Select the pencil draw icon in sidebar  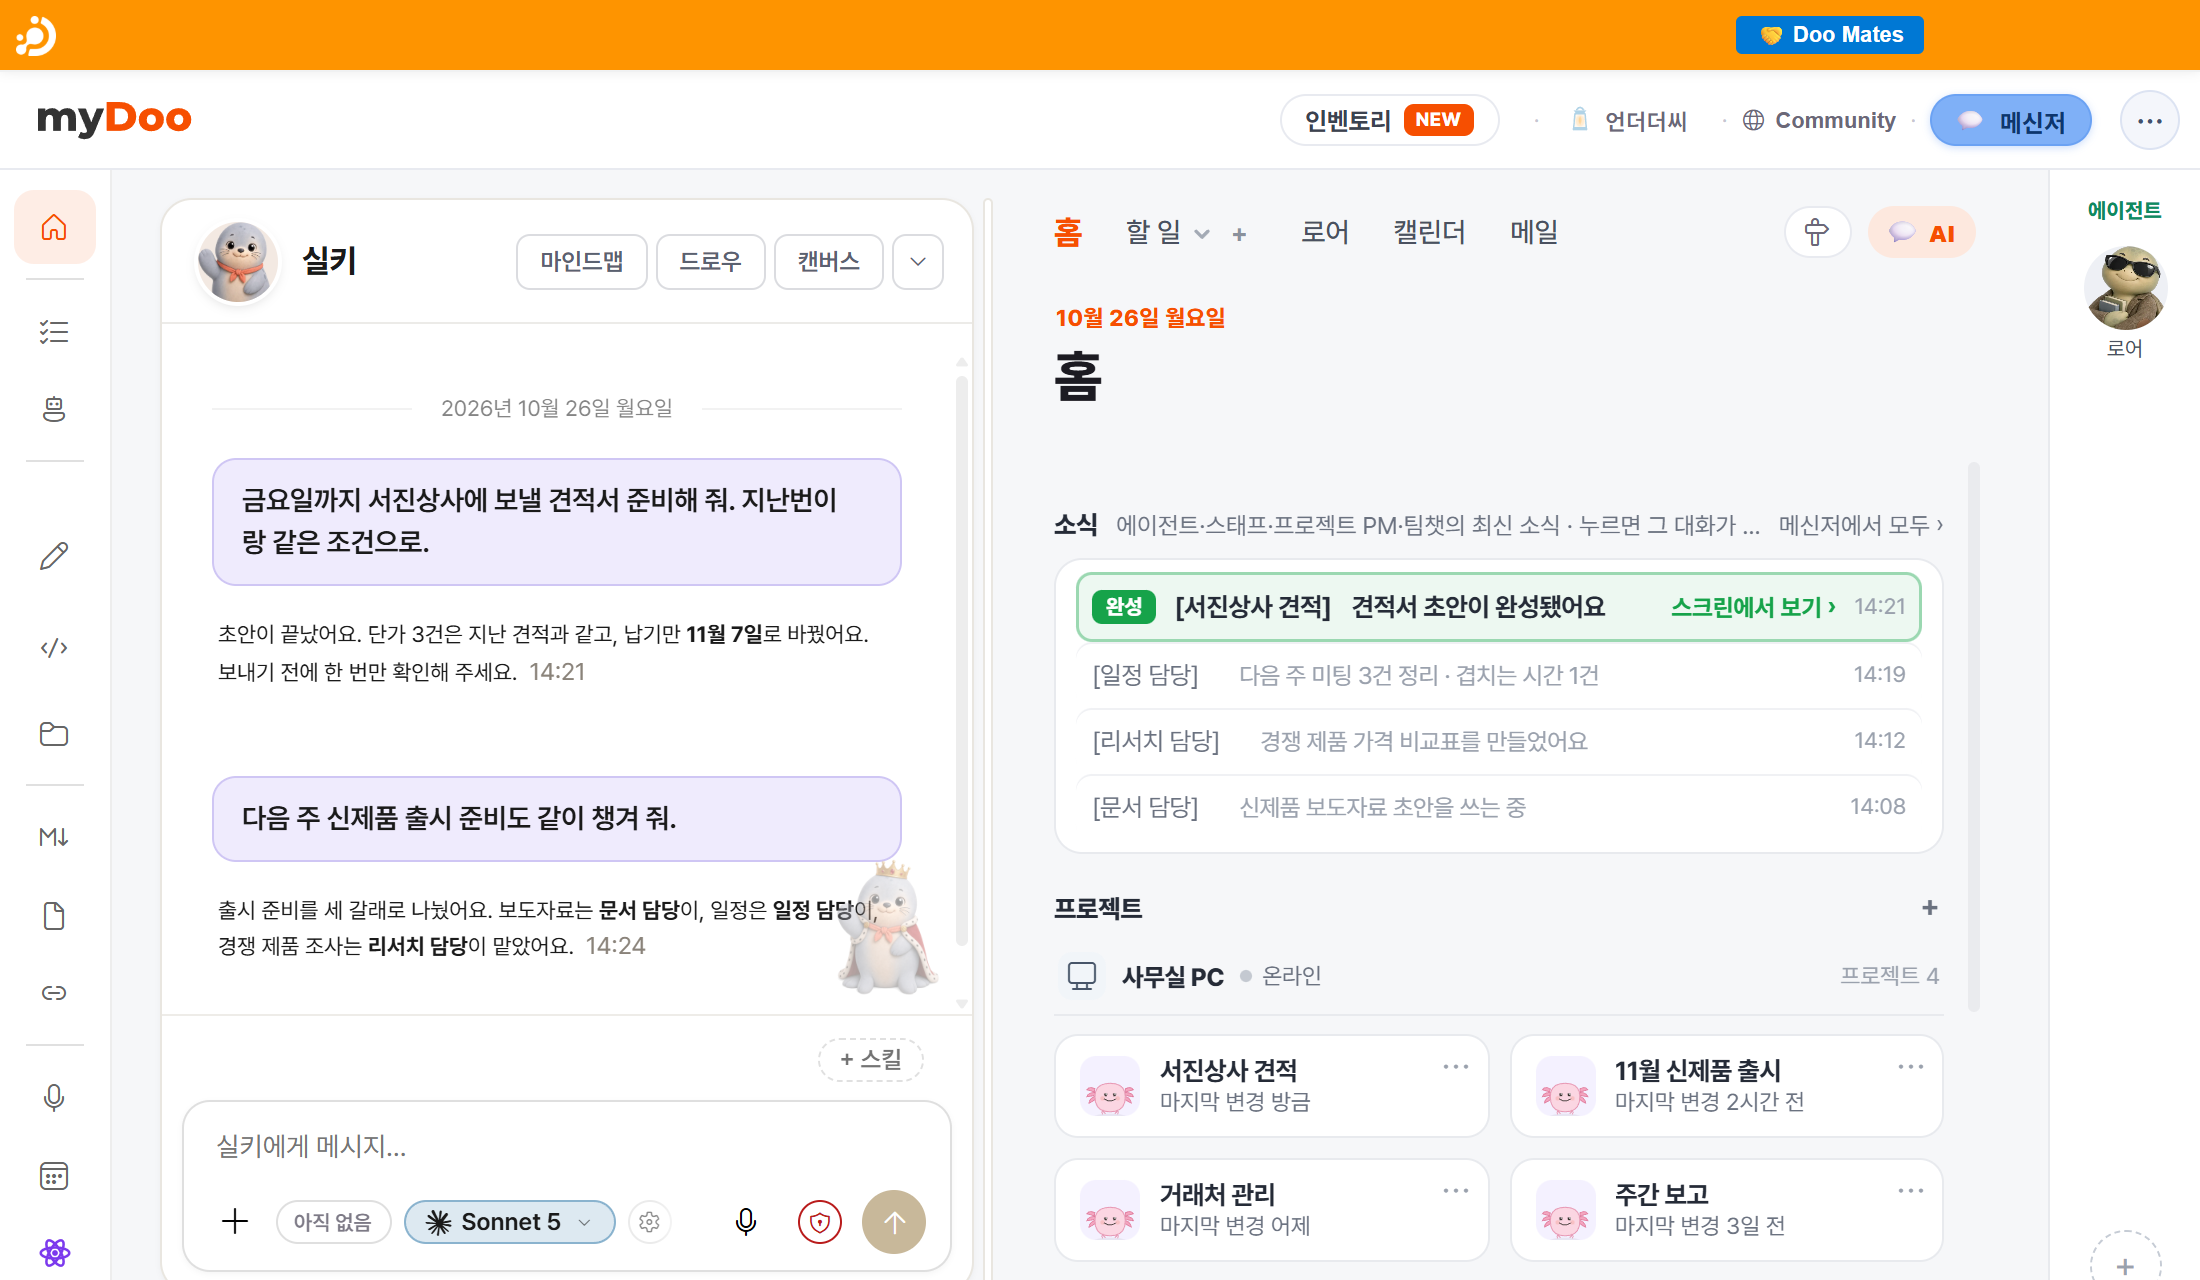click(x=54, y=556)
